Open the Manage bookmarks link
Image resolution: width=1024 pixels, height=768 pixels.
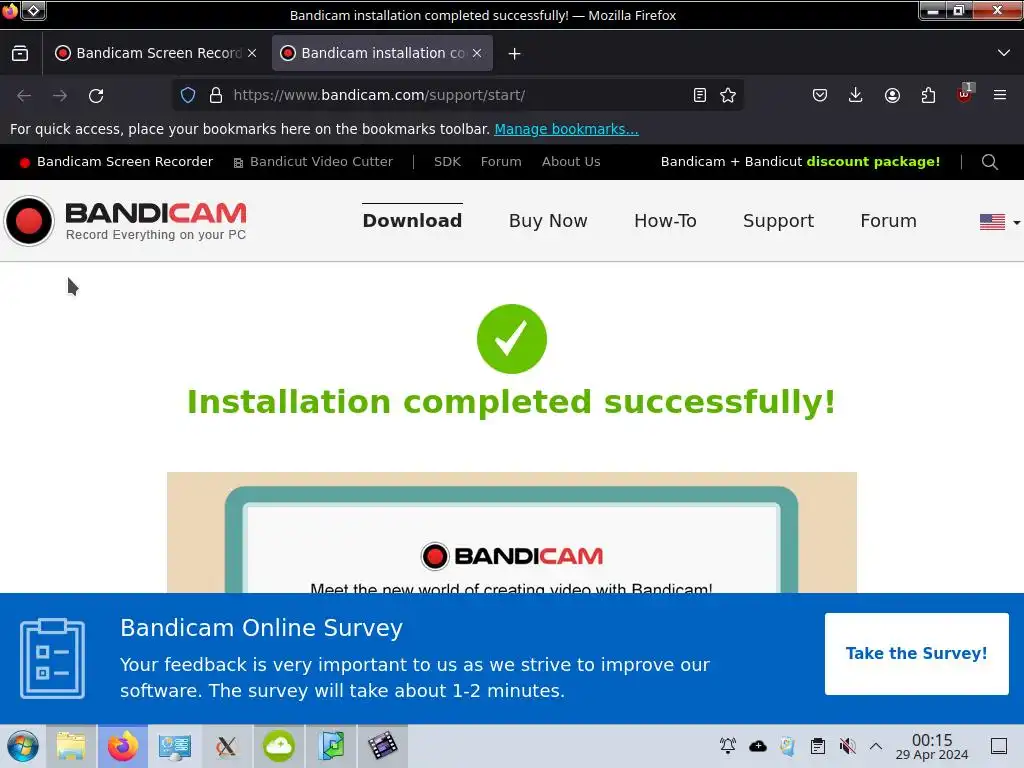point(566,129)
